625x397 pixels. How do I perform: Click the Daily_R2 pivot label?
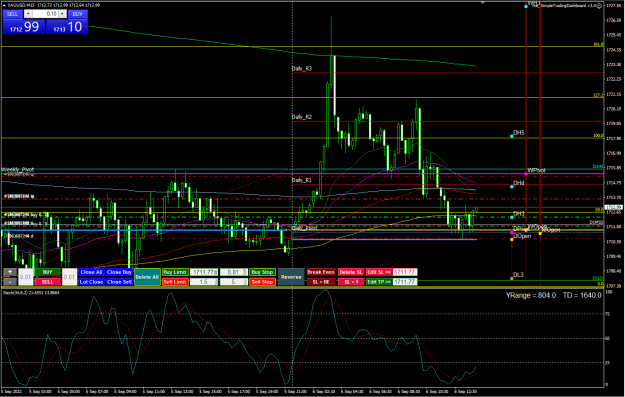(302, 117)
